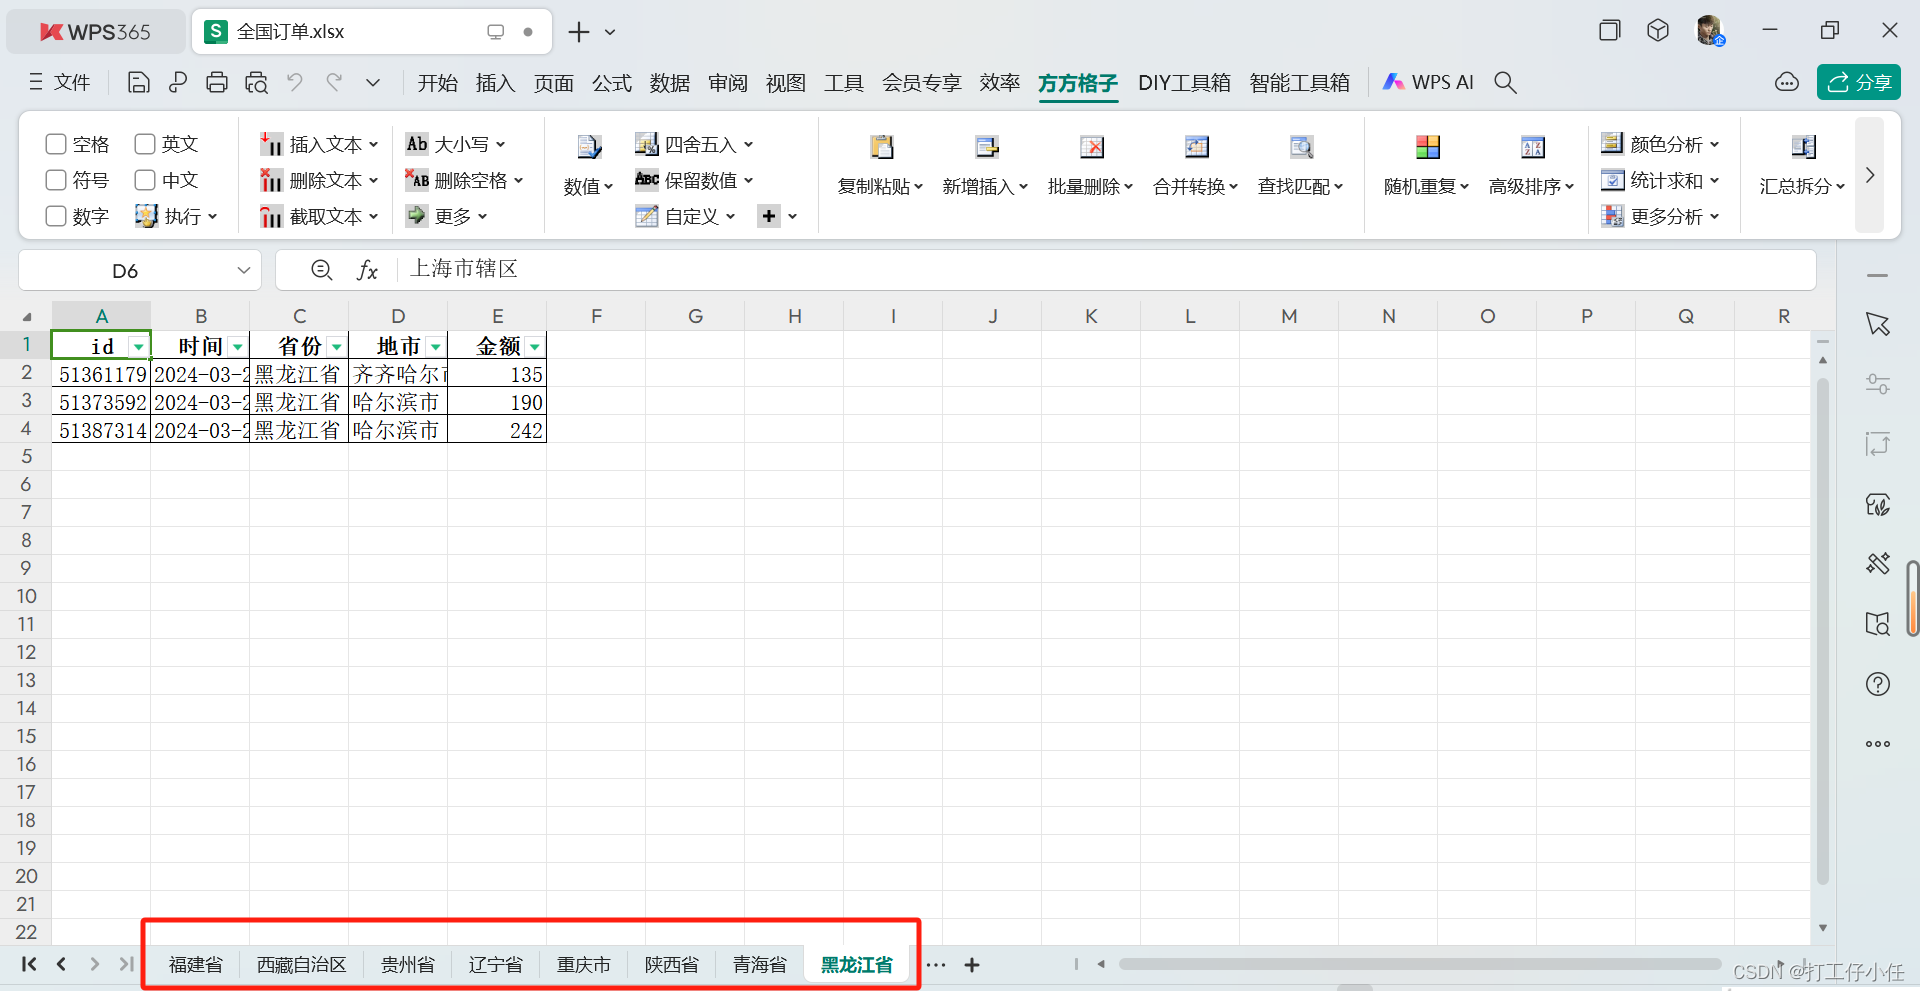Show more sheets via ellipsis button
Screen dimensions: 1920x991
(x=936, y=965)
